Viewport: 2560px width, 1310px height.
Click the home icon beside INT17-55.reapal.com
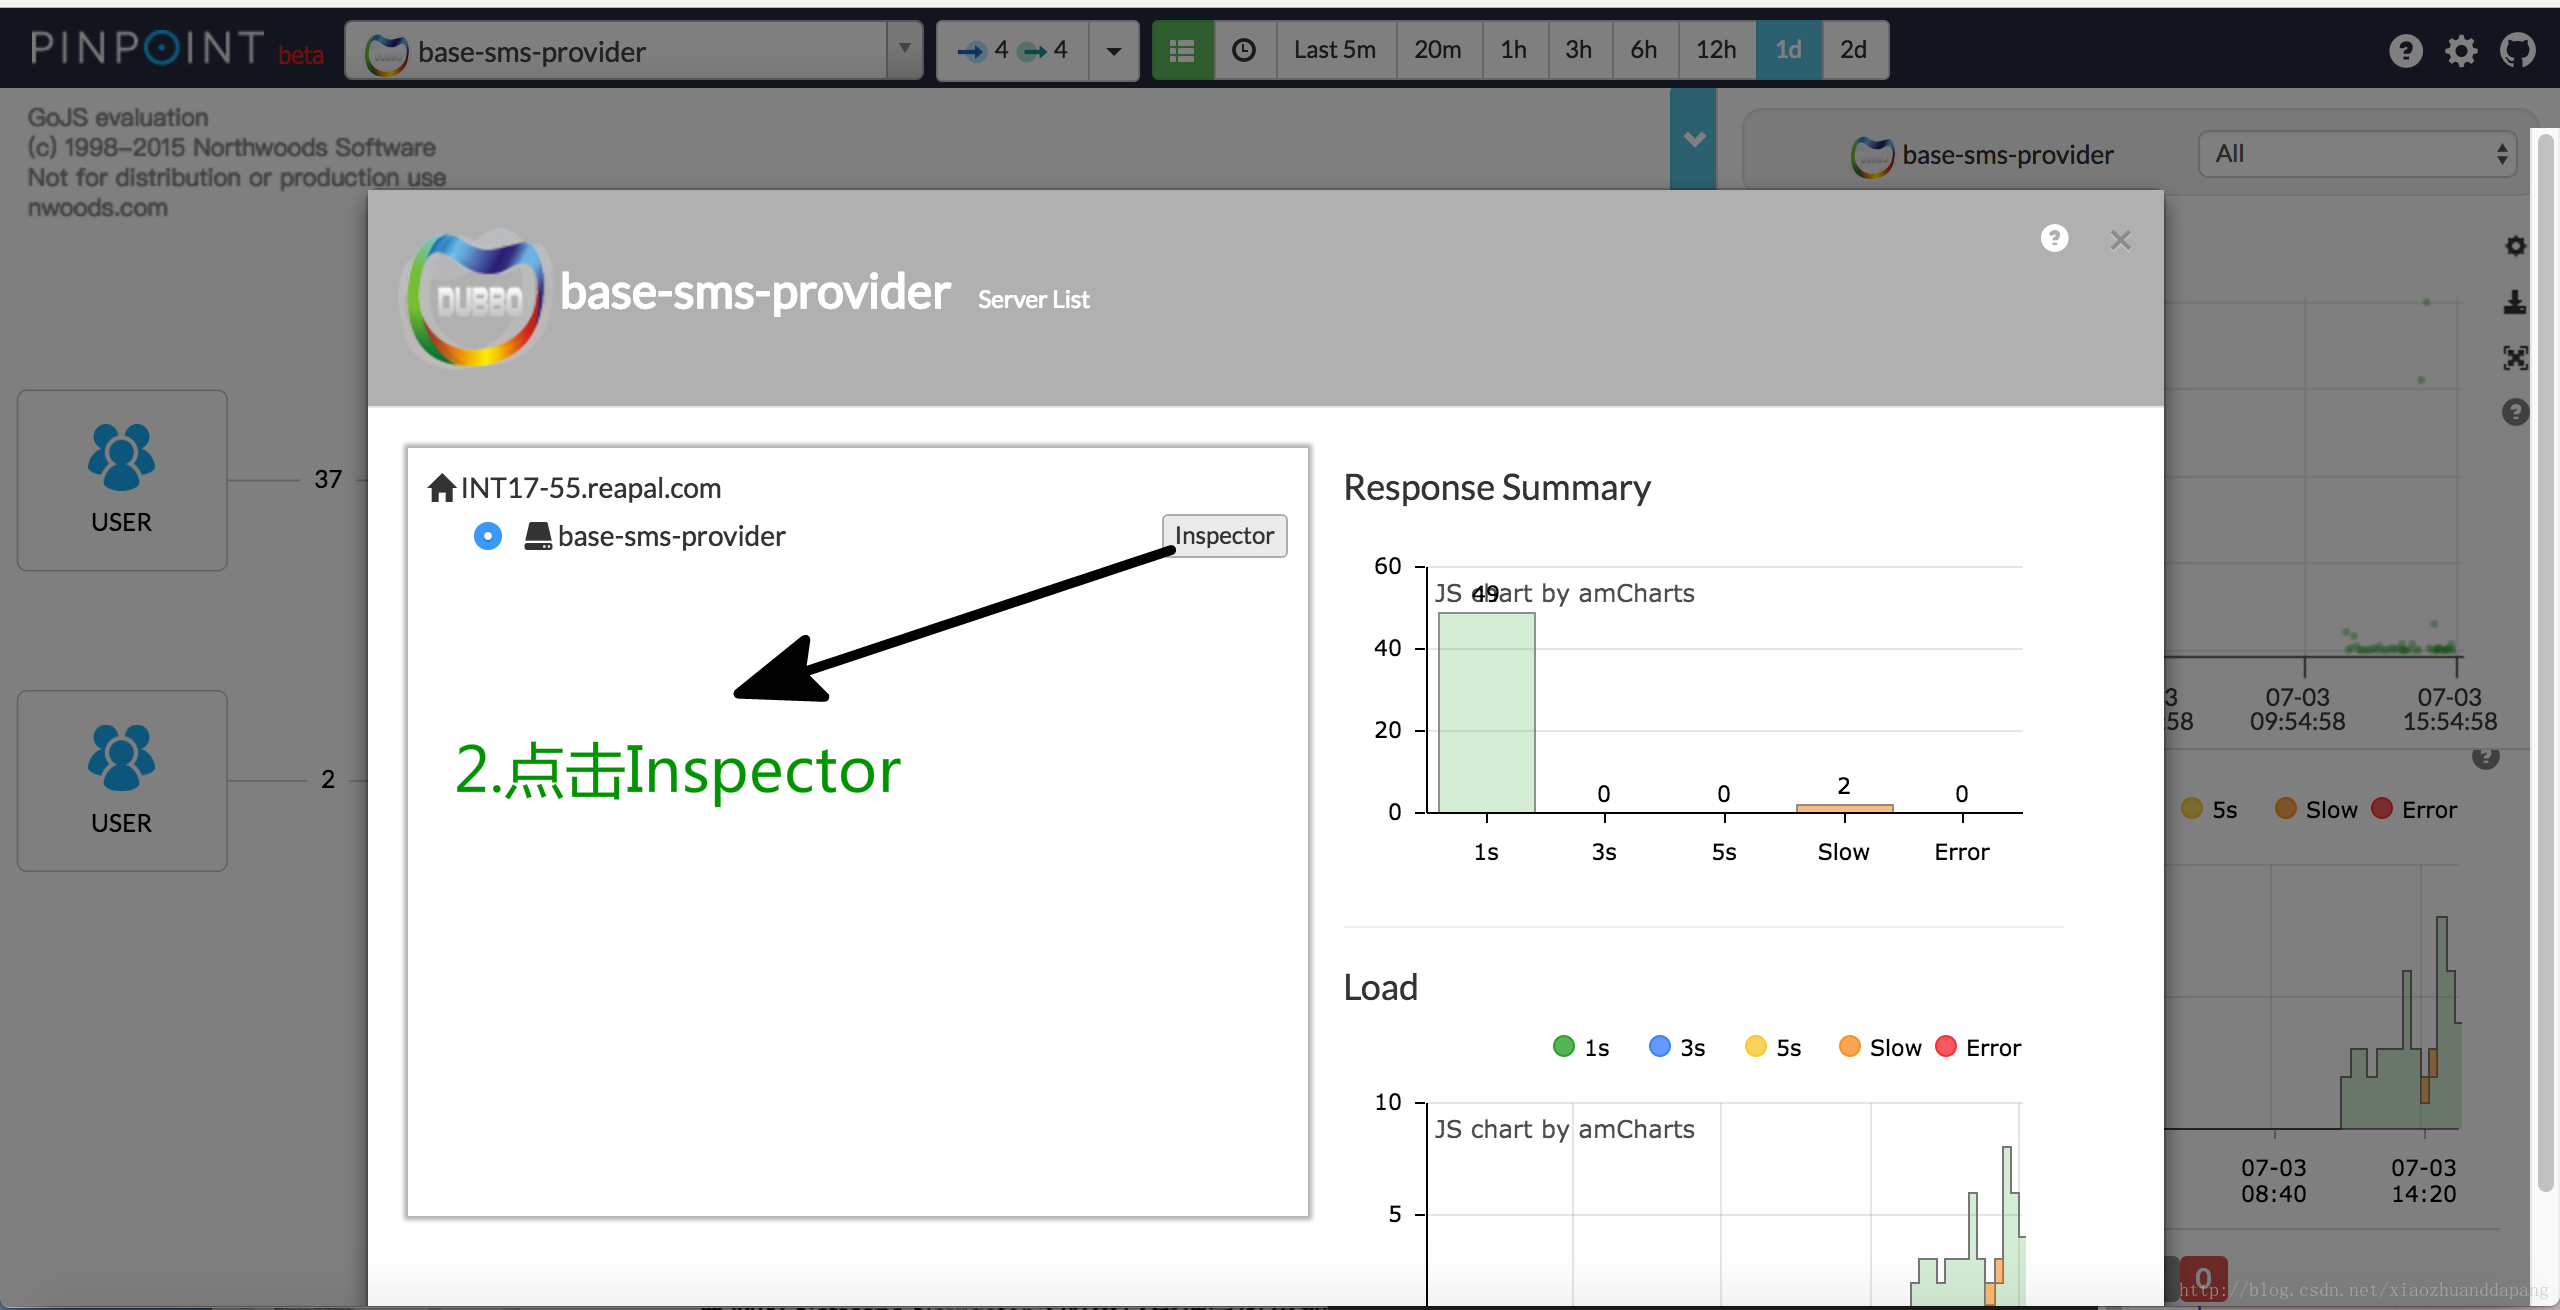tap(442, 488)
